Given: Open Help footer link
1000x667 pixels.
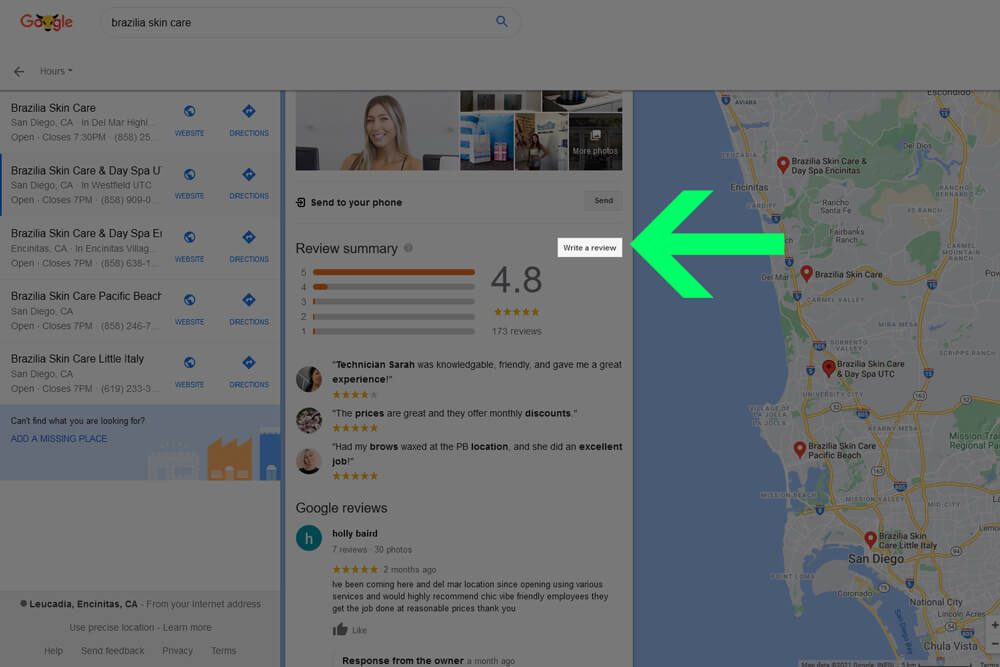Looking at the screenshot, I should [x=54, y=651].
